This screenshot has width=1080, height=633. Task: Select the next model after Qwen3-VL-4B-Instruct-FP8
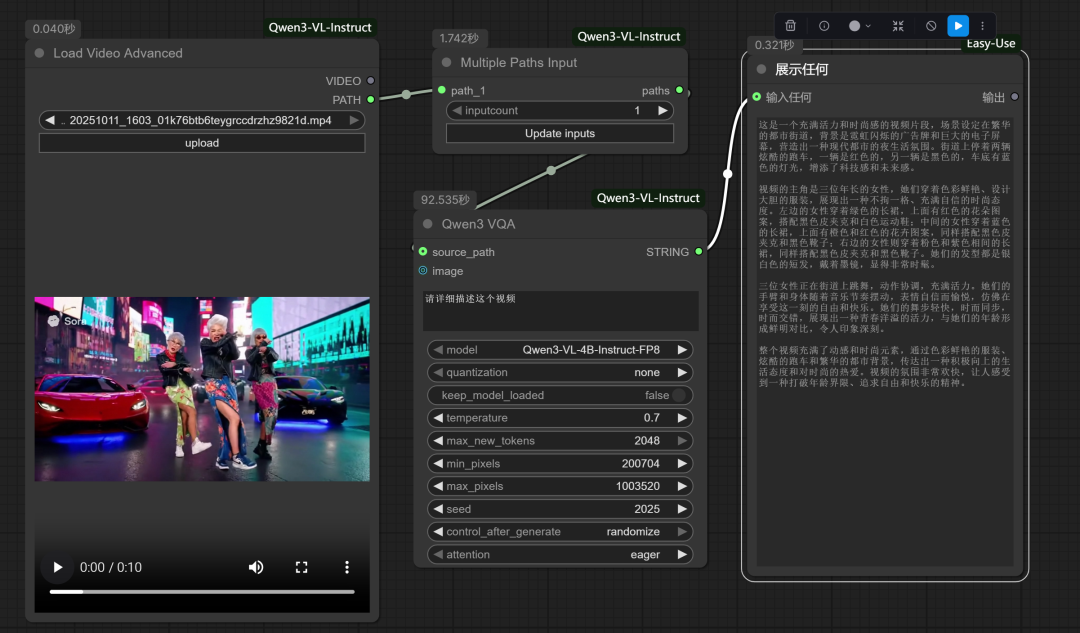(x=683, y=350)
